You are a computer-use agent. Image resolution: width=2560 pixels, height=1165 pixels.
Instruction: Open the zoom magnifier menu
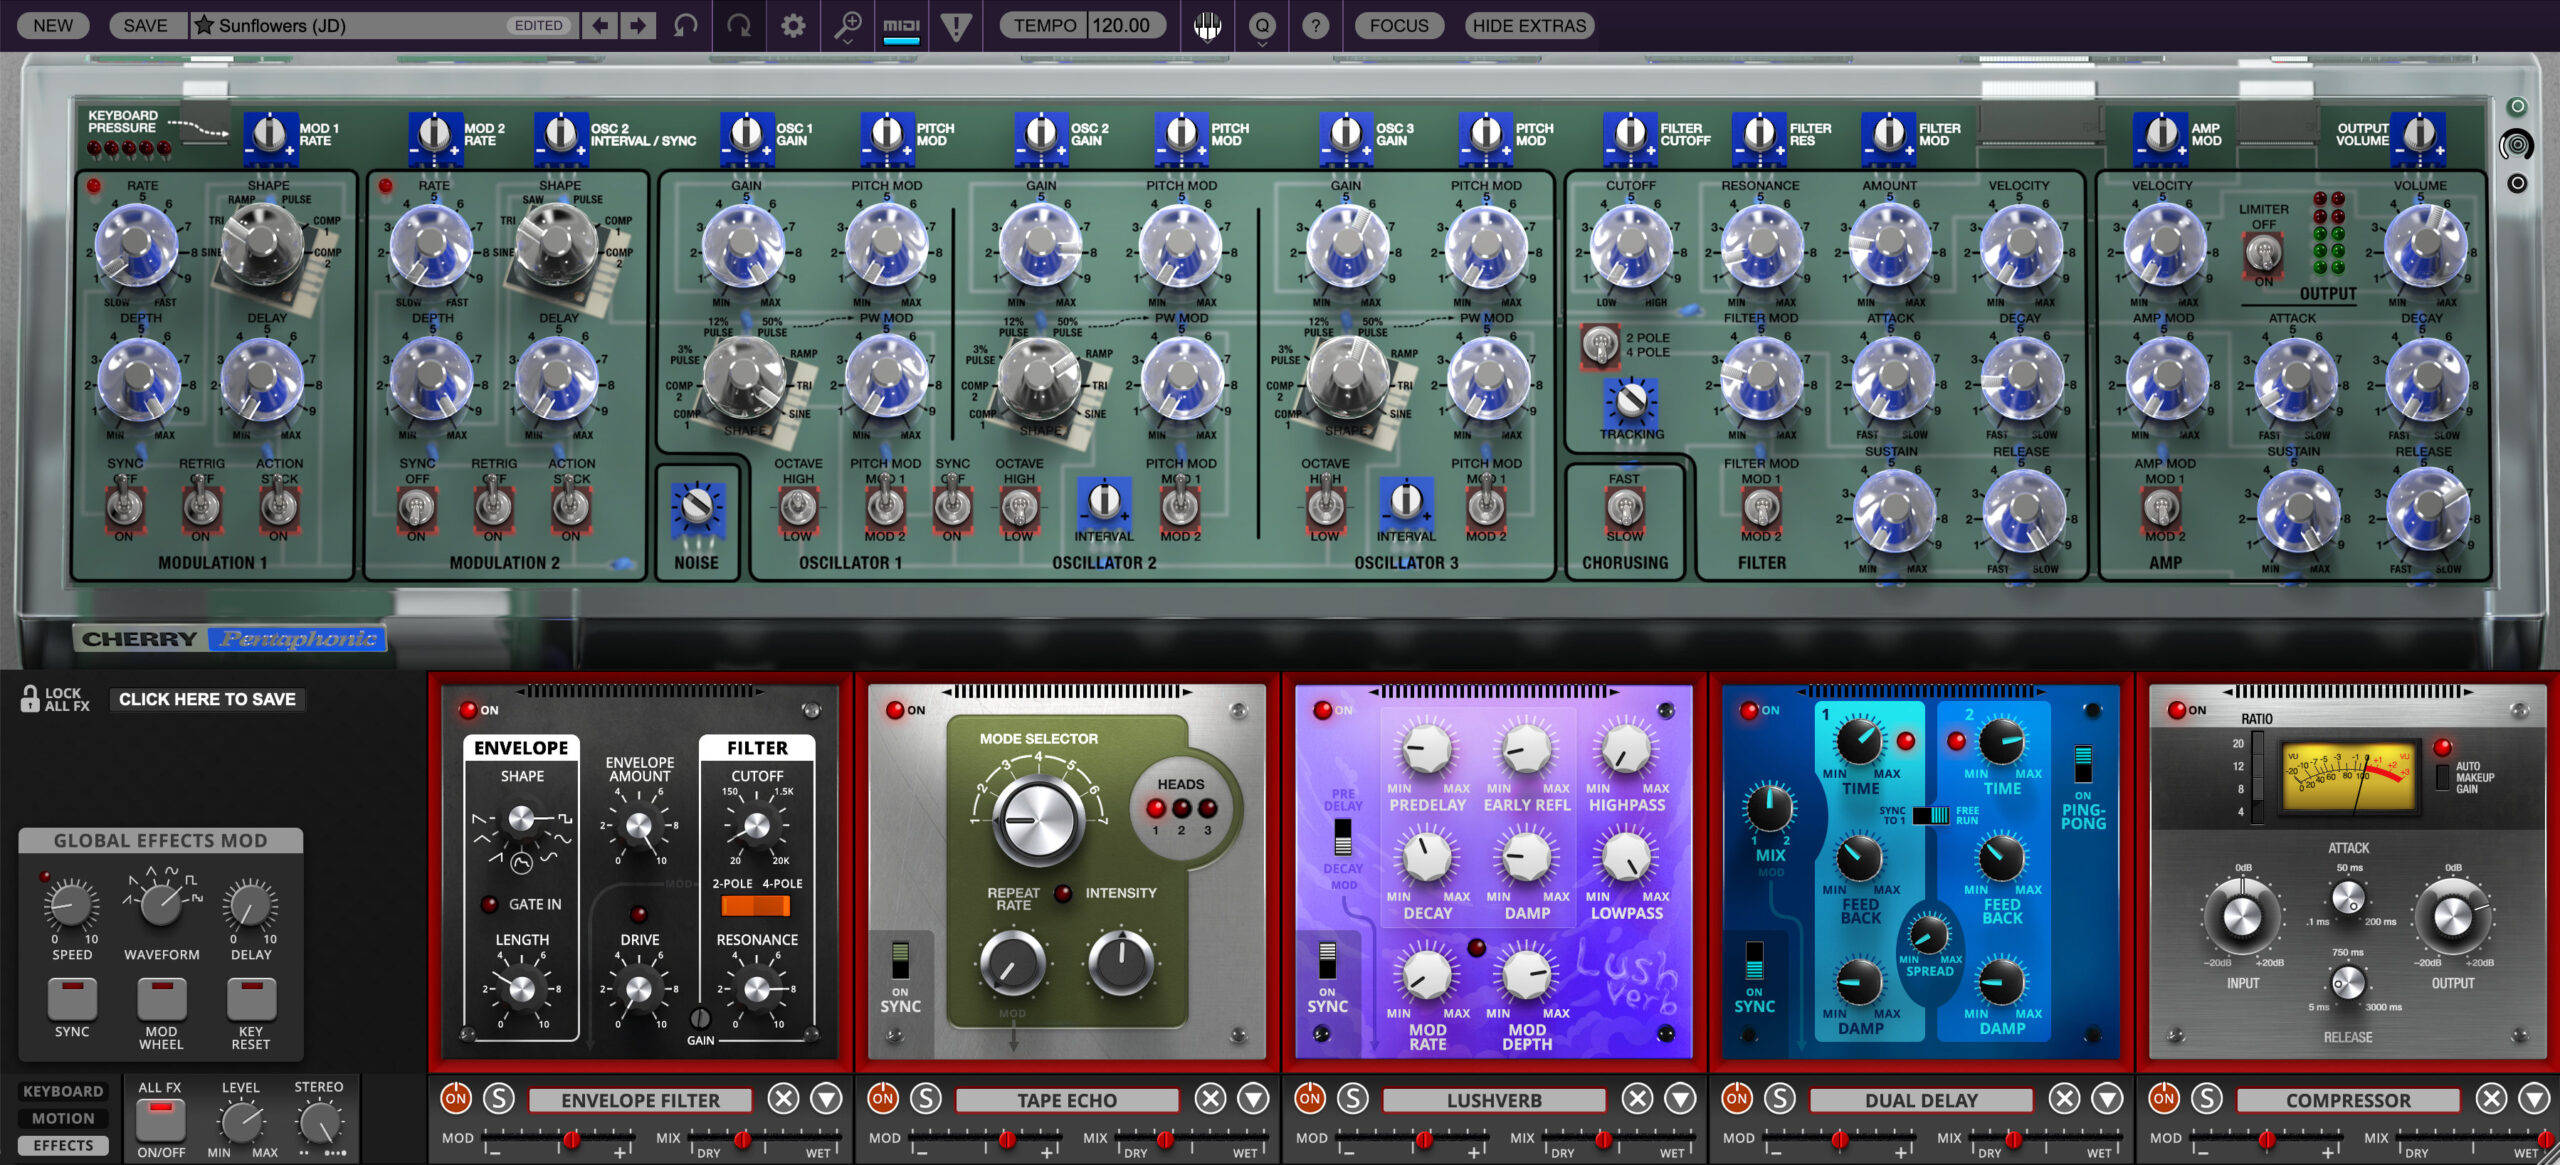(848, 26)
